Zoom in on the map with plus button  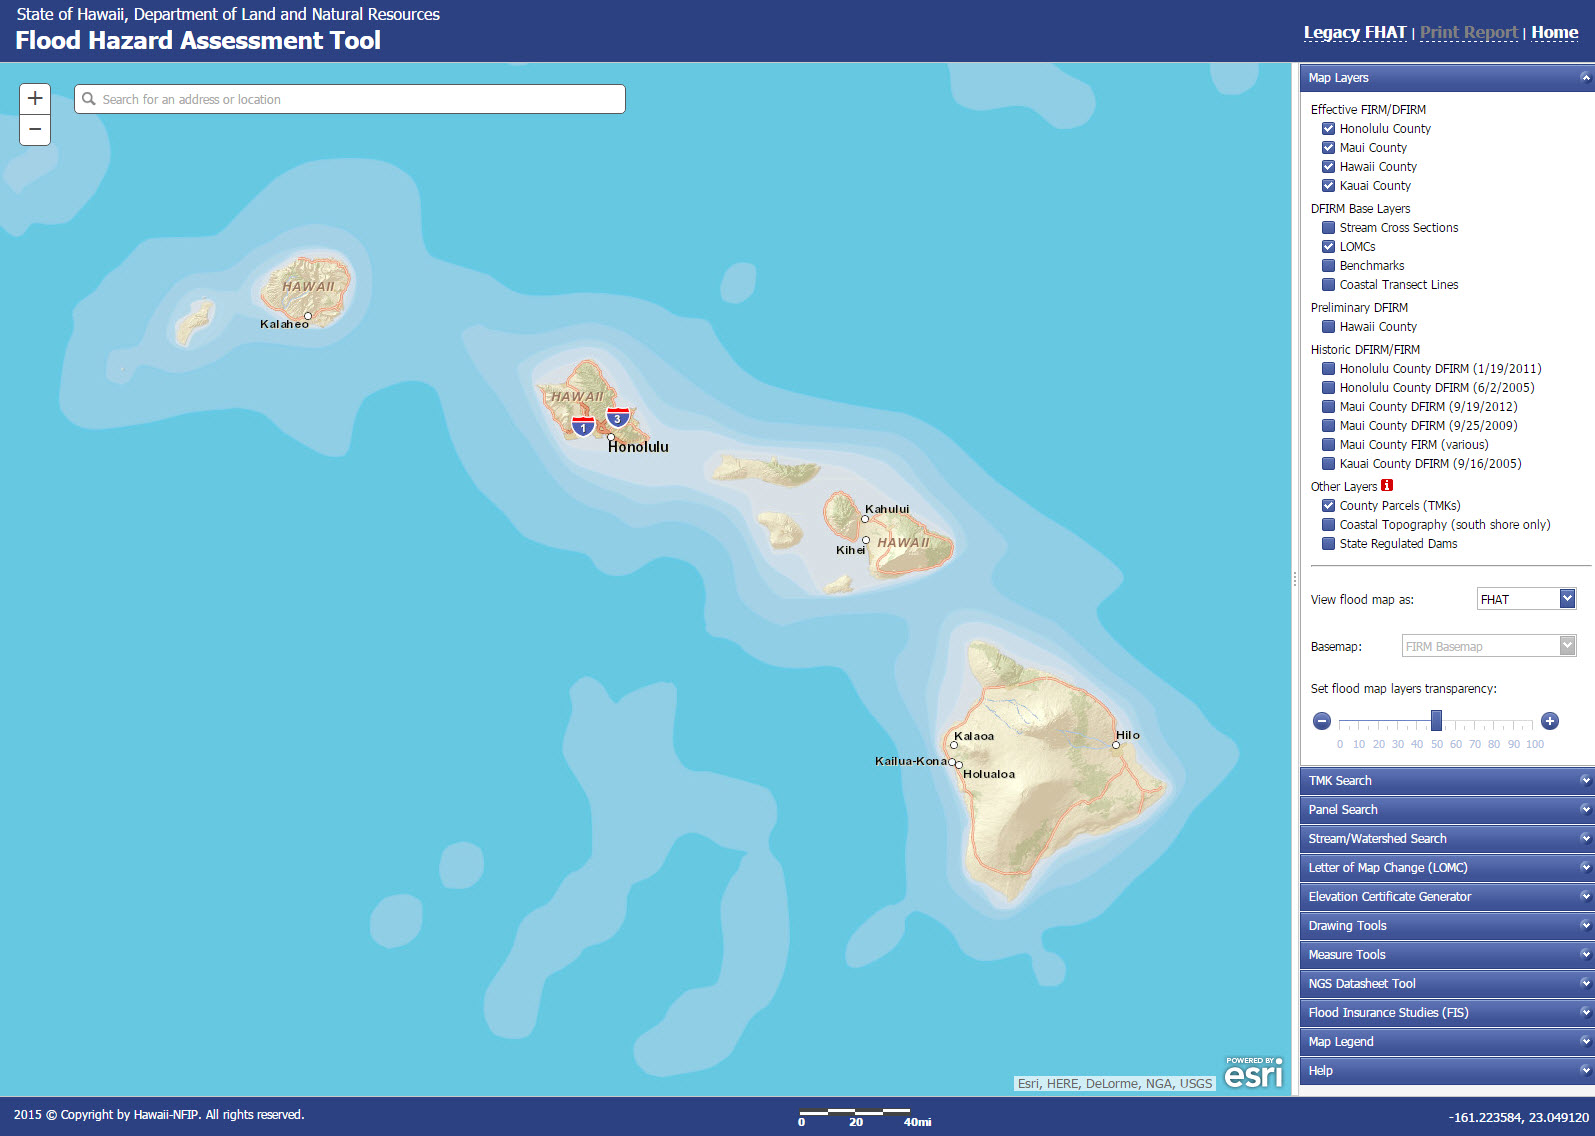tap(35, 98)
